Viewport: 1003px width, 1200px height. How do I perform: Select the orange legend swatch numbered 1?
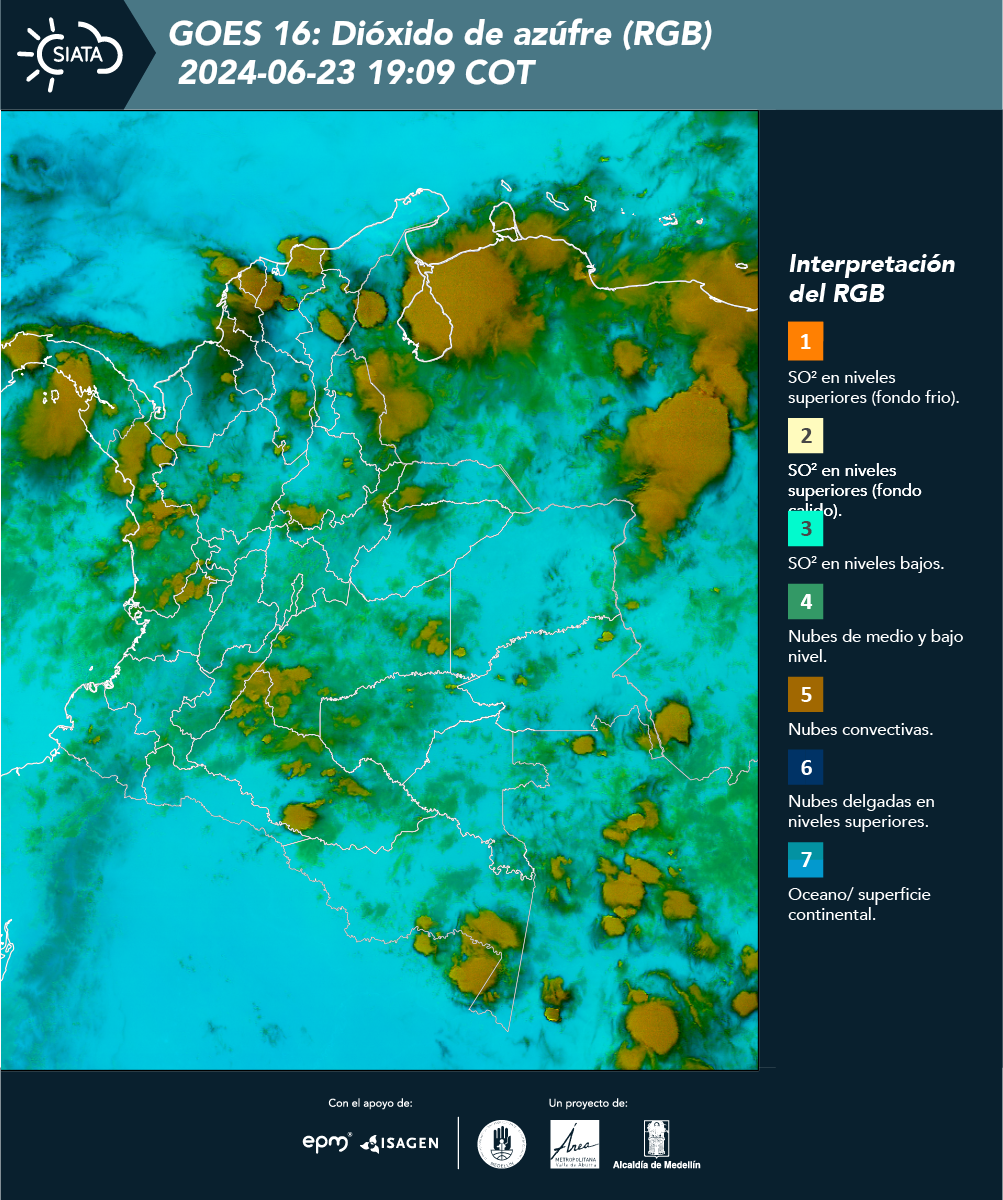tap(805, 341)
